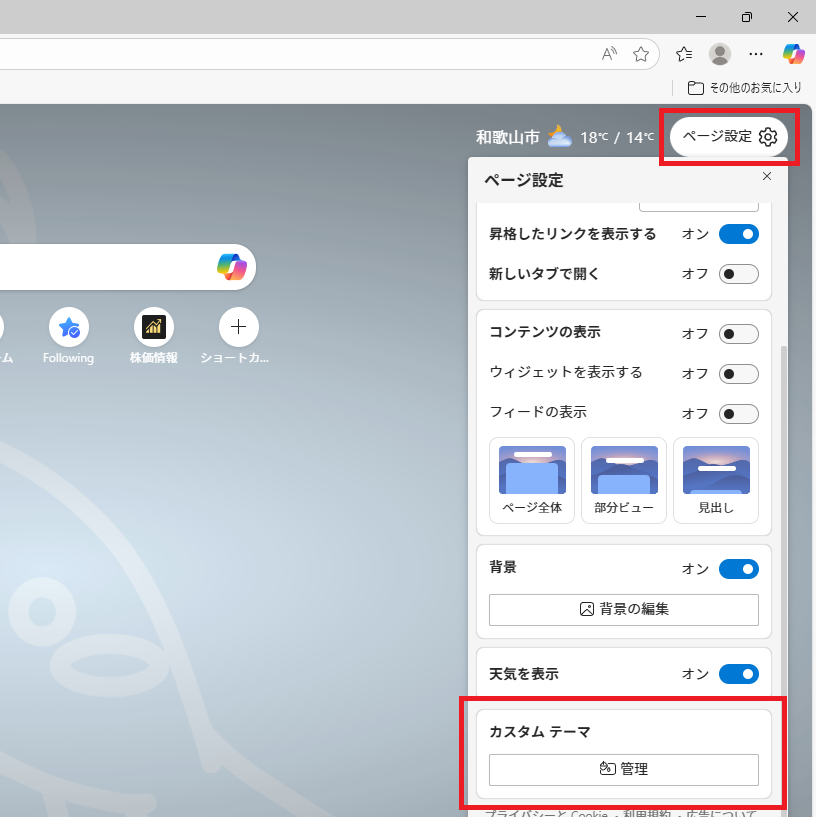Click the Copilot icon in the browser toolbar
The width and height of the screenshot is (816, 817).
pos(794,54)
